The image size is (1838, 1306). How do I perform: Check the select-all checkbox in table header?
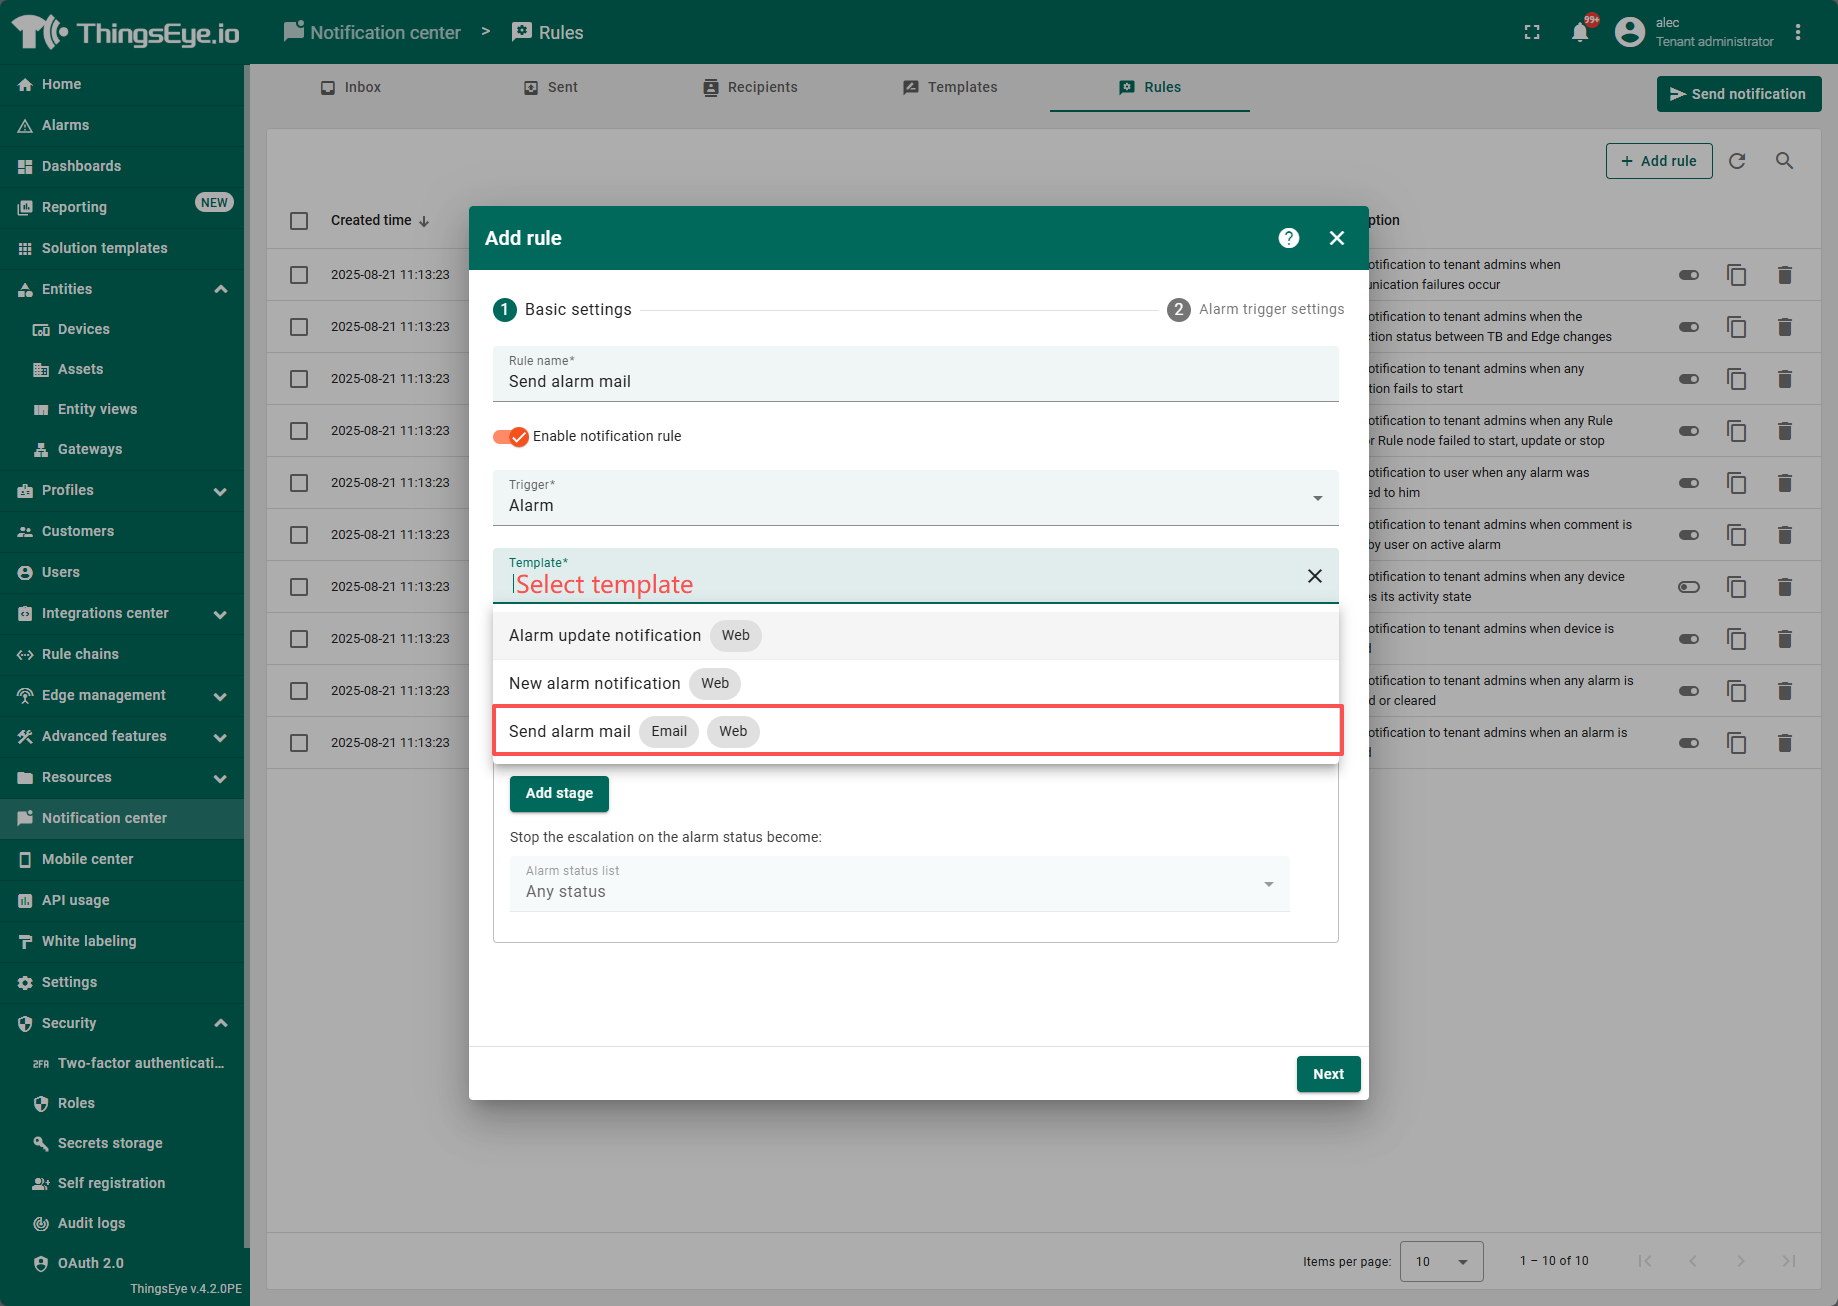pyautogui.click(x=299, y=221)
